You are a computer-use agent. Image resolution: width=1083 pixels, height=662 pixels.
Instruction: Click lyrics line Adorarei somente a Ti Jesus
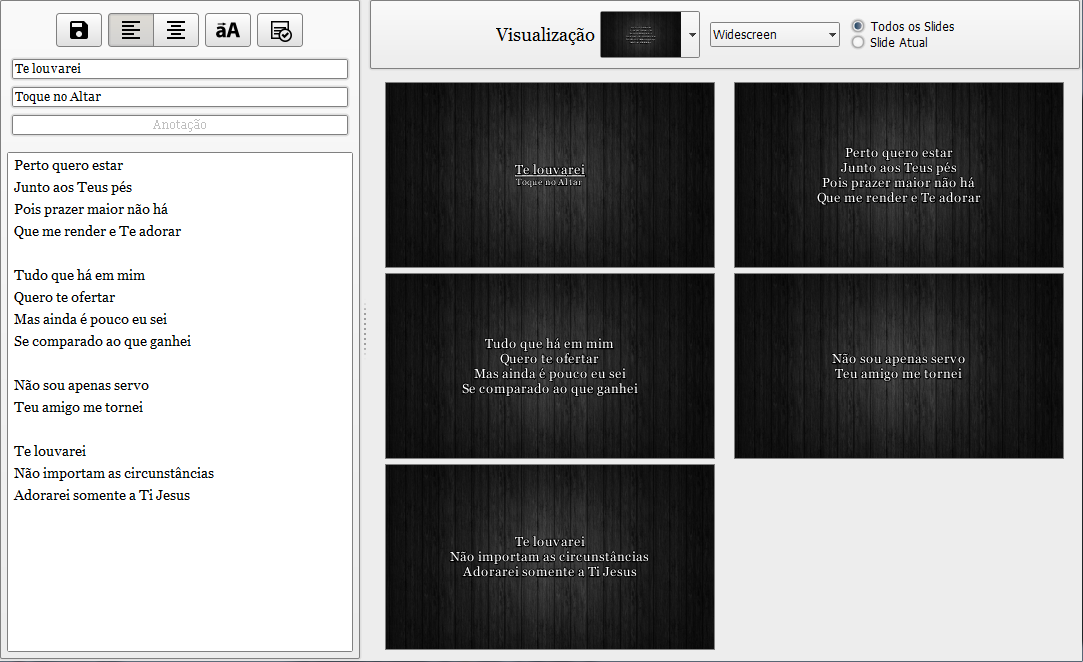tap(102, 495)
